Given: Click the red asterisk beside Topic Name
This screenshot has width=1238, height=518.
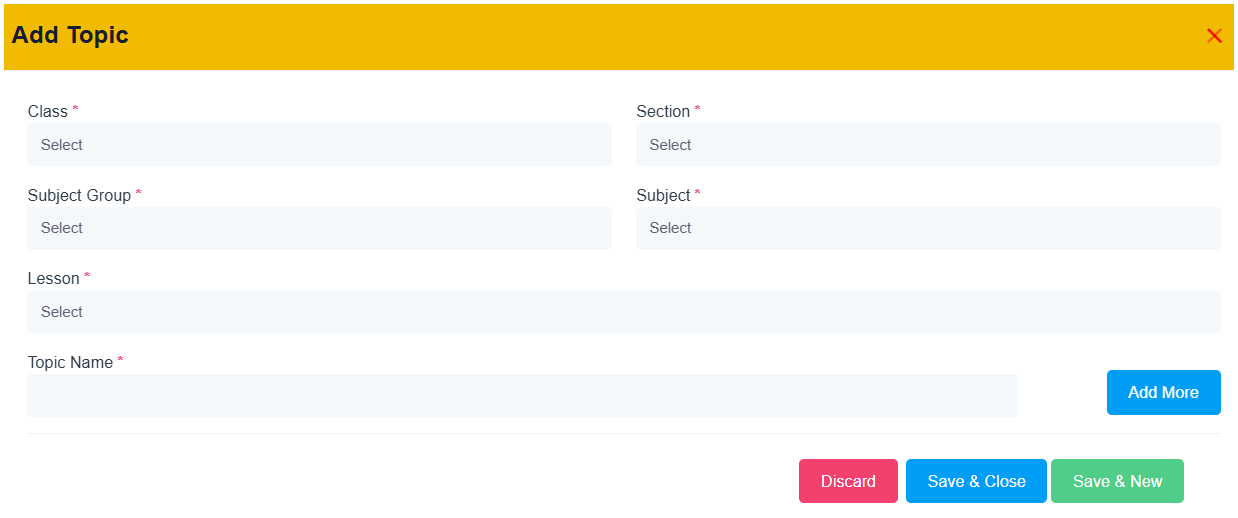Looking at the screenshot, I should (x=120, y=359).
